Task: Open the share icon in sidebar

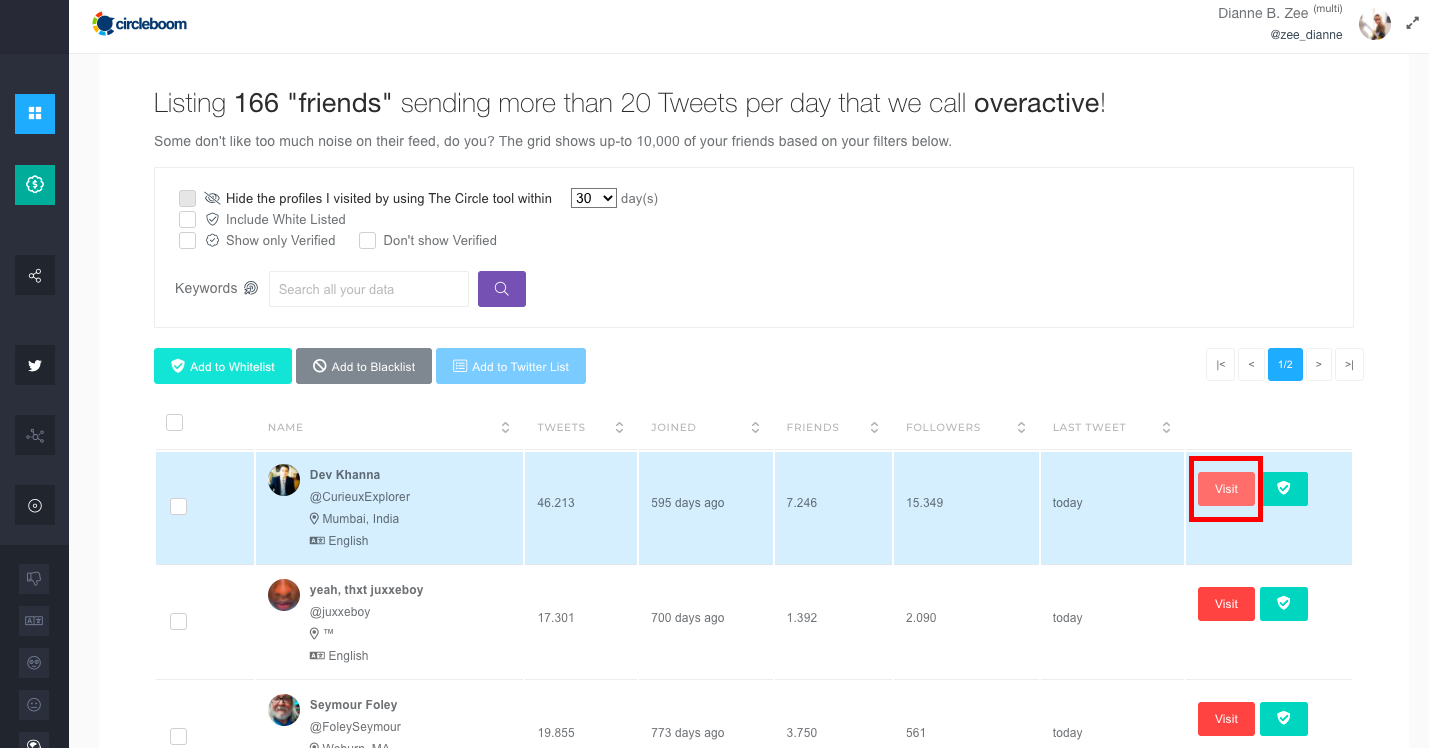Action: pyautogui.click(x=35, y=275)
